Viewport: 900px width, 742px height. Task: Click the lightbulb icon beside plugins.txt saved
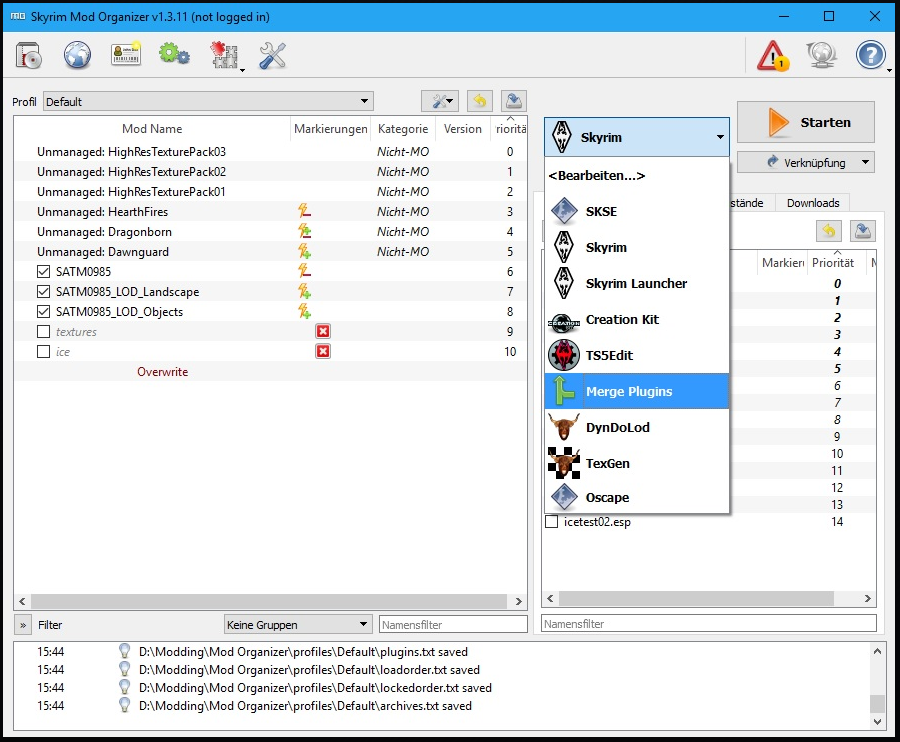tap(124, 651)
